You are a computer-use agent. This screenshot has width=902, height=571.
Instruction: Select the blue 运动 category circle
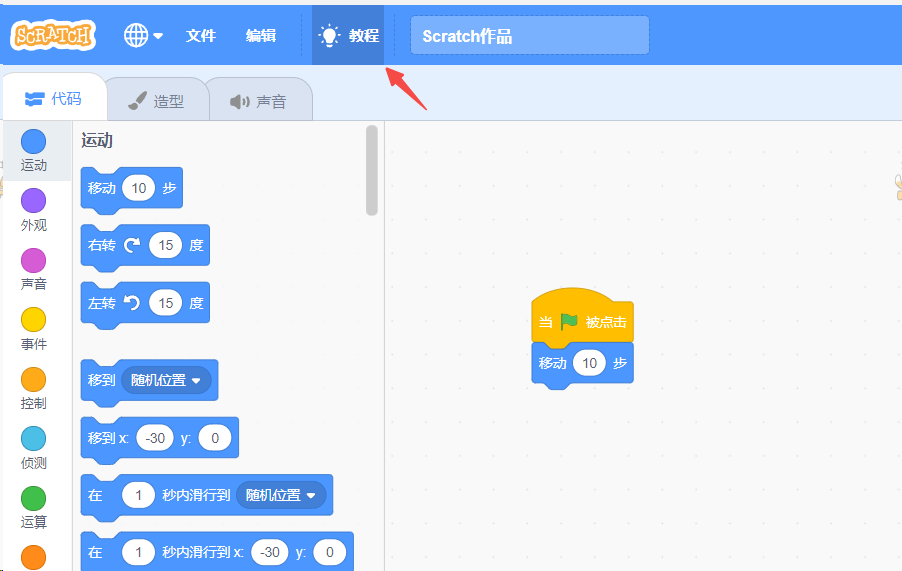point(33,141)
